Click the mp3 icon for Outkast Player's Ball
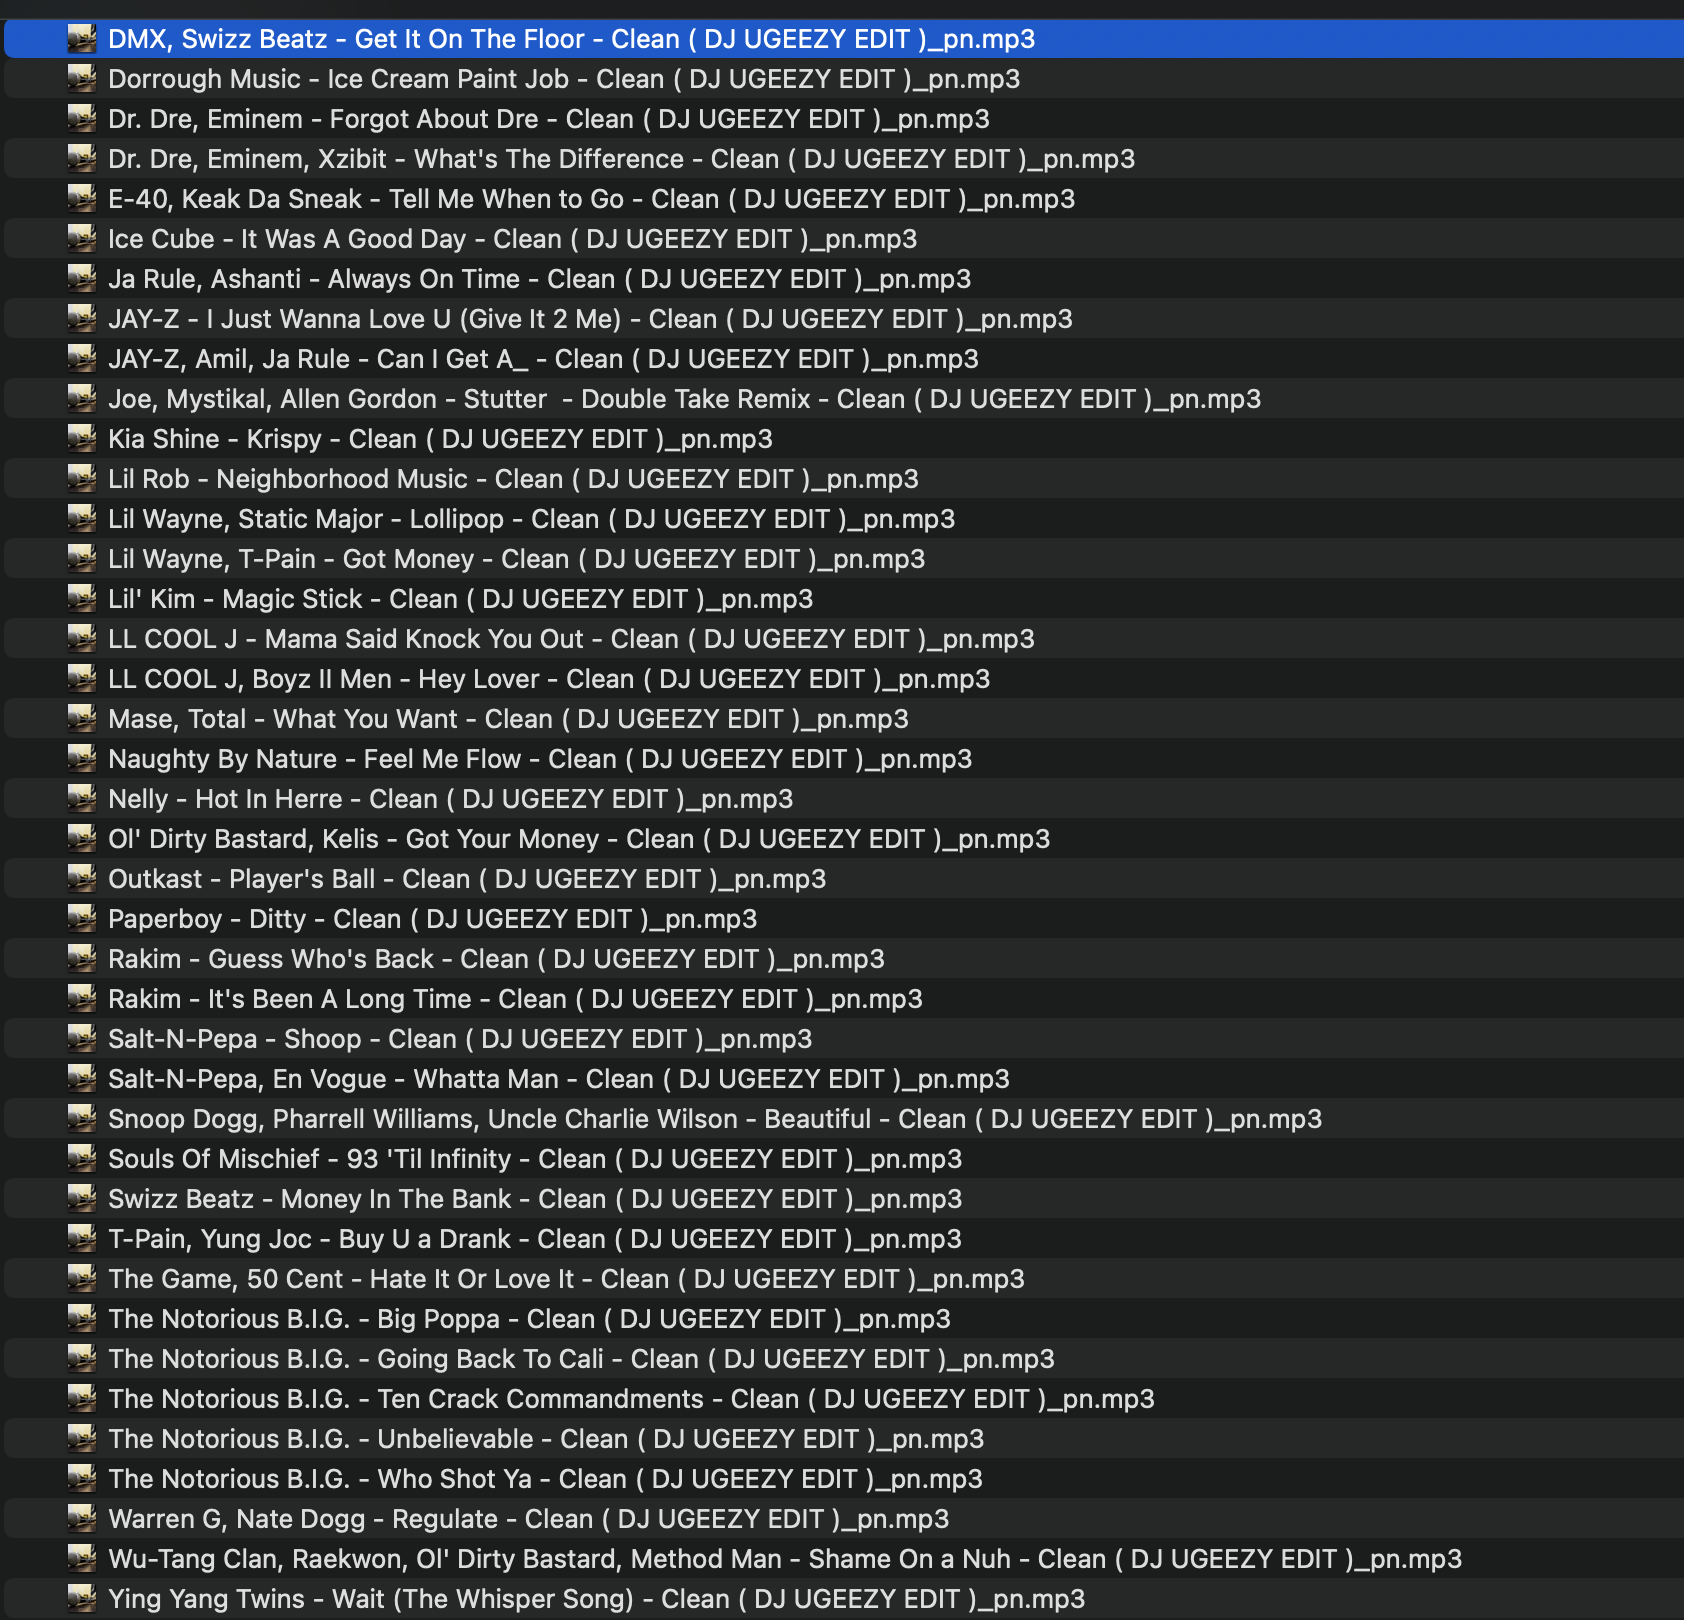Image resolution: width=1684 pixels, height=1620 pixels. pos(82,879)
